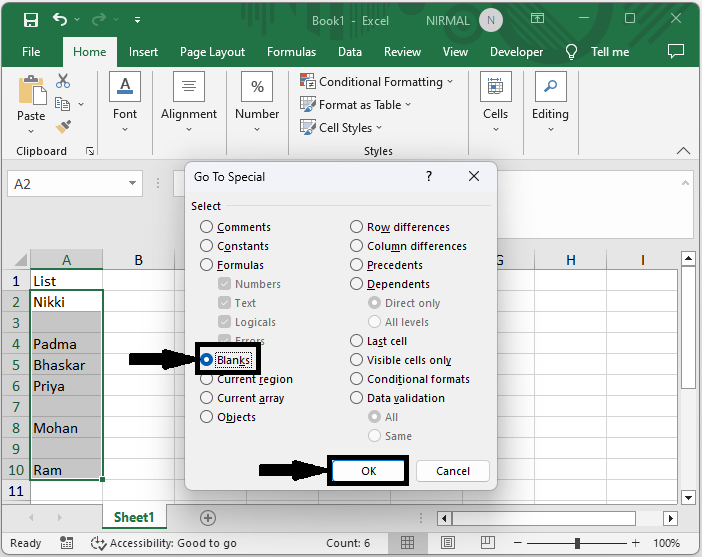Open Format as Table gallery
702x557 pixels.
point(355,105)
